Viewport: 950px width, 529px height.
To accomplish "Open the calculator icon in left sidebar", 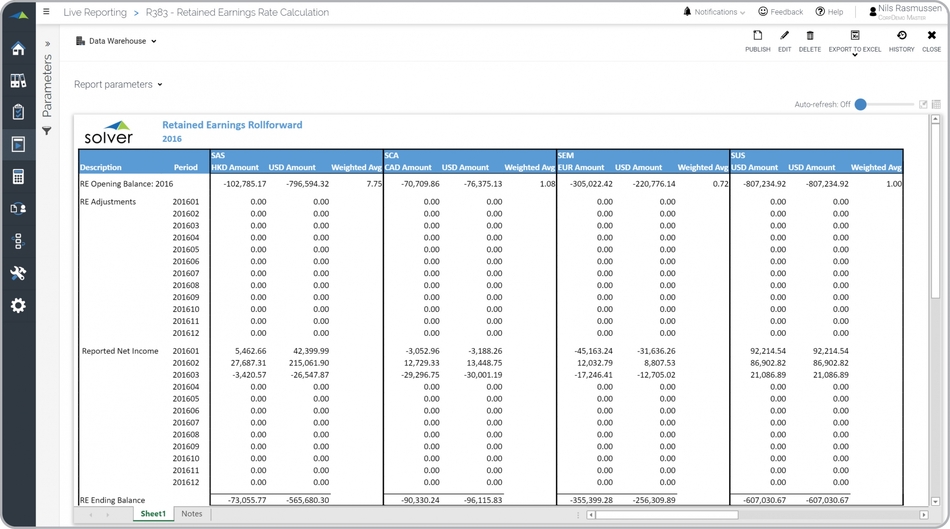I will (x=18, y=177).
